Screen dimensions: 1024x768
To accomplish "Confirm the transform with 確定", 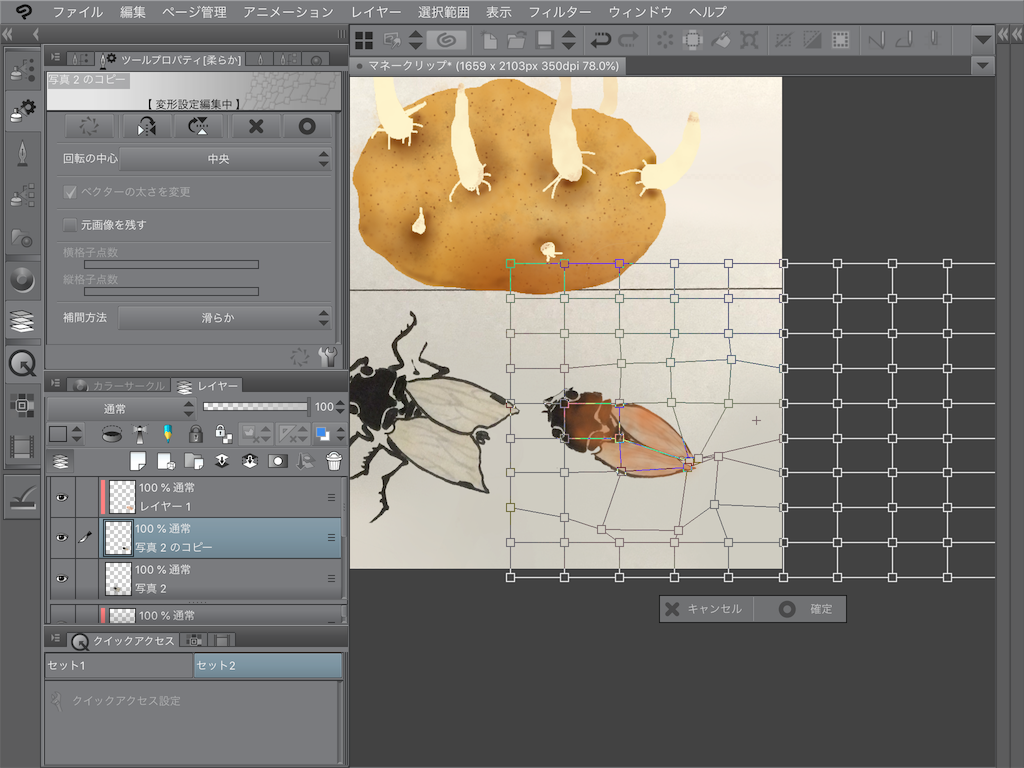I will point(800,609).
